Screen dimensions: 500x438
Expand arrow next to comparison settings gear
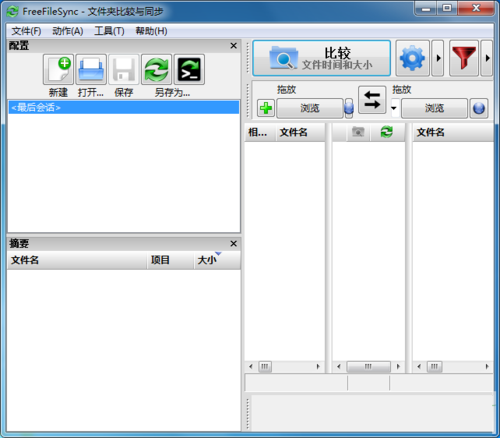438,58
